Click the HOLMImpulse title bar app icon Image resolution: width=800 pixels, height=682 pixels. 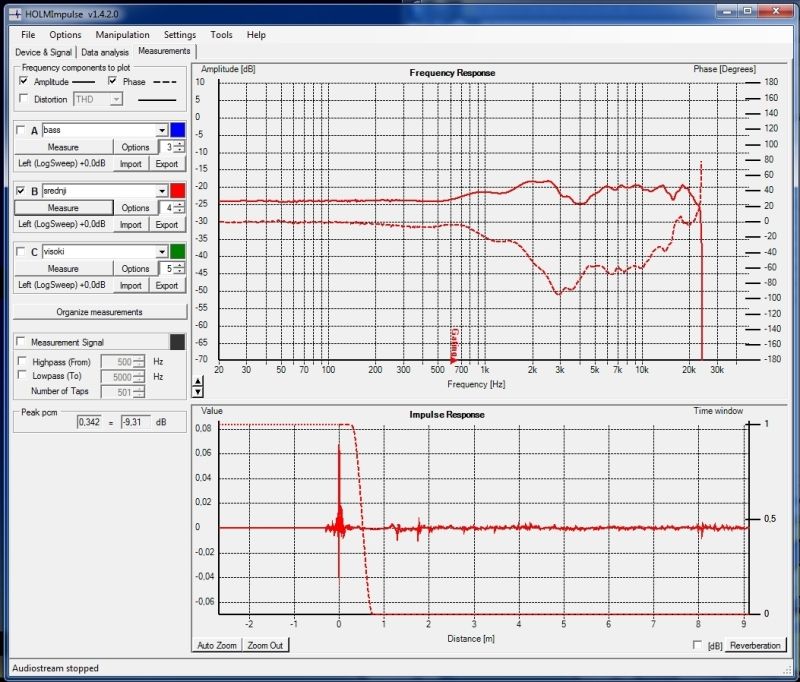[16, 14]
